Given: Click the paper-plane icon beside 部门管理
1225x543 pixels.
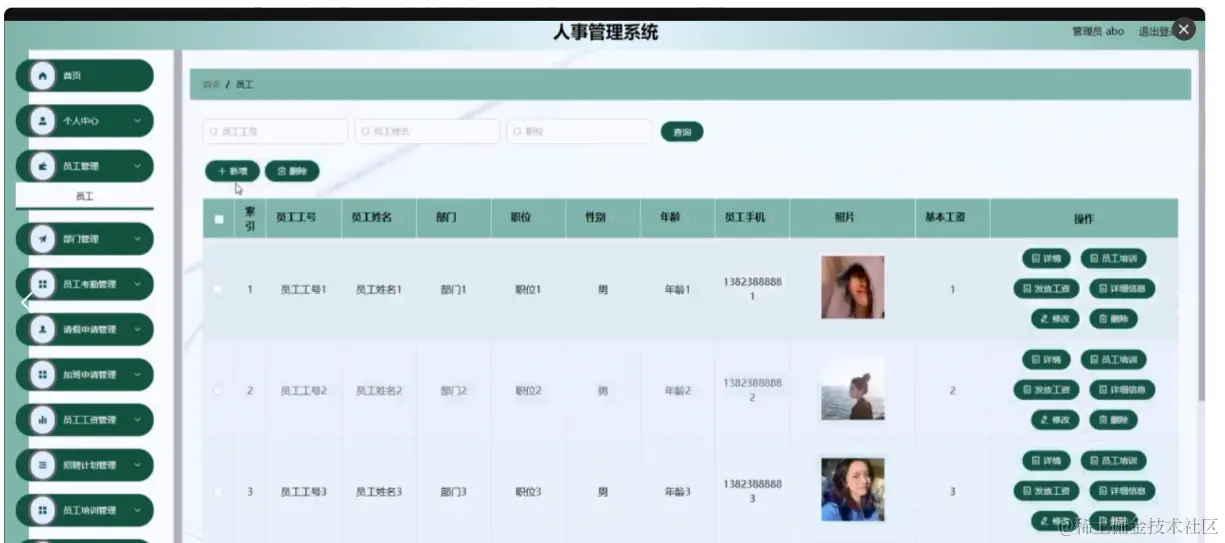Looking at the screenshot, I should pos(42,239).
